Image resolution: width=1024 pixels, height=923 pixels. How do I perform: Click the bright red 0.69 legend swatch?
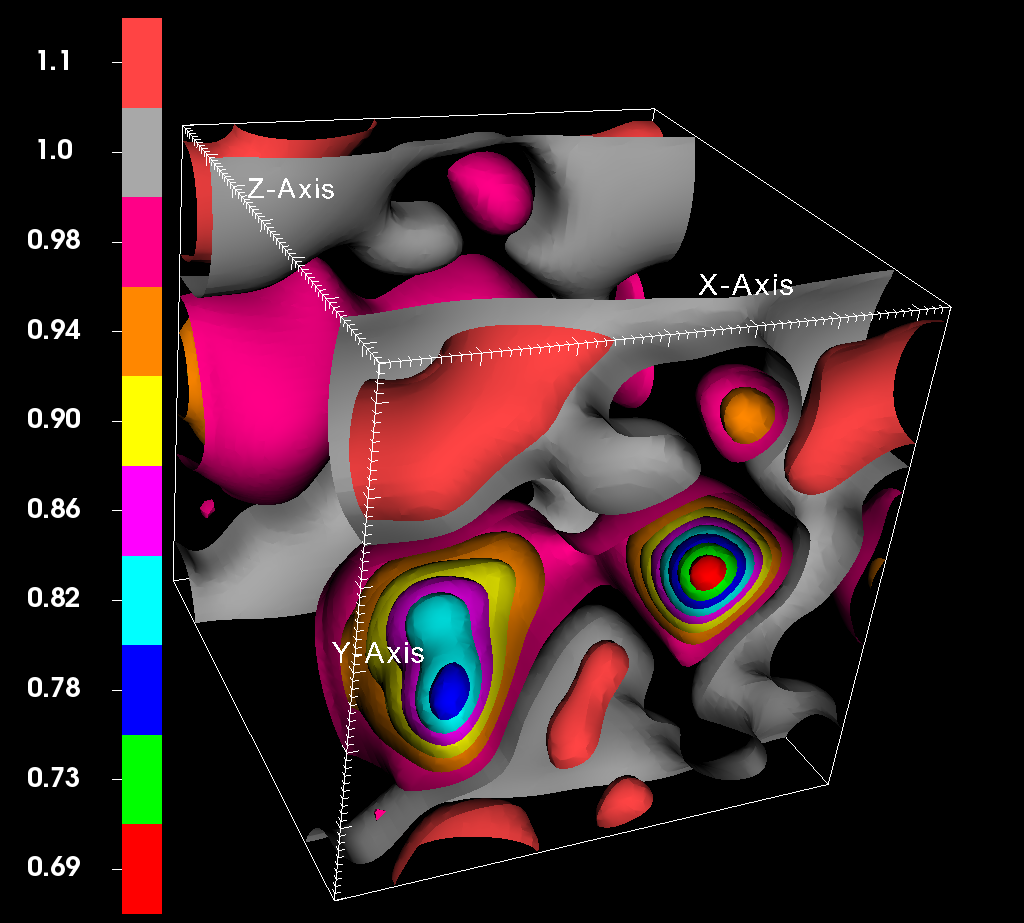[x=142, y=869]
